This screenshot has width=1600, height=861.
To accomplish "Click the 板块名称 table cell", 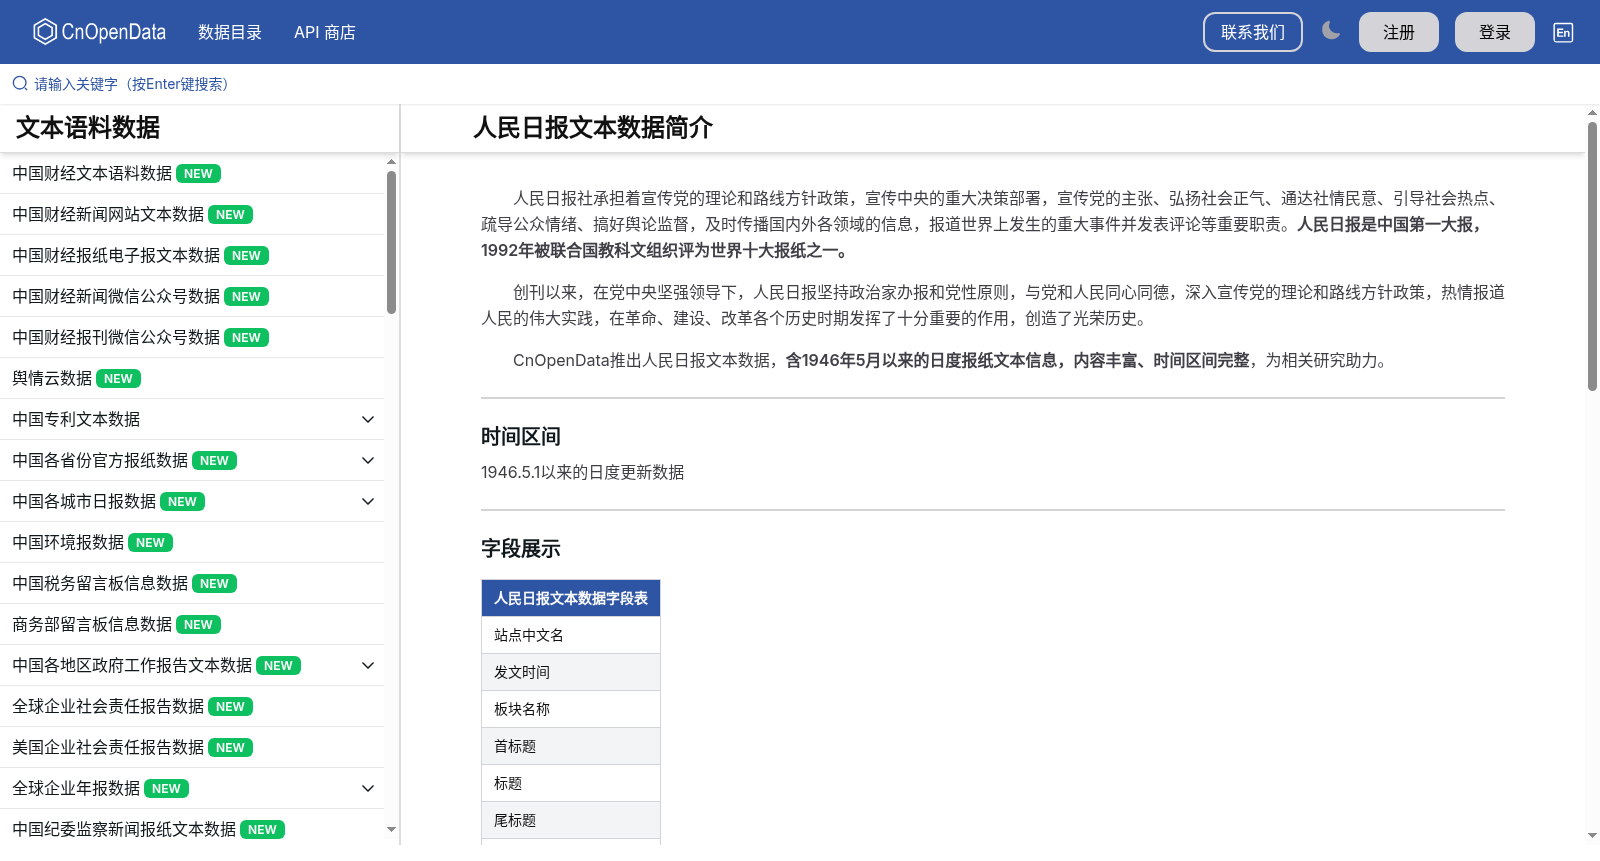I will 571,709.
